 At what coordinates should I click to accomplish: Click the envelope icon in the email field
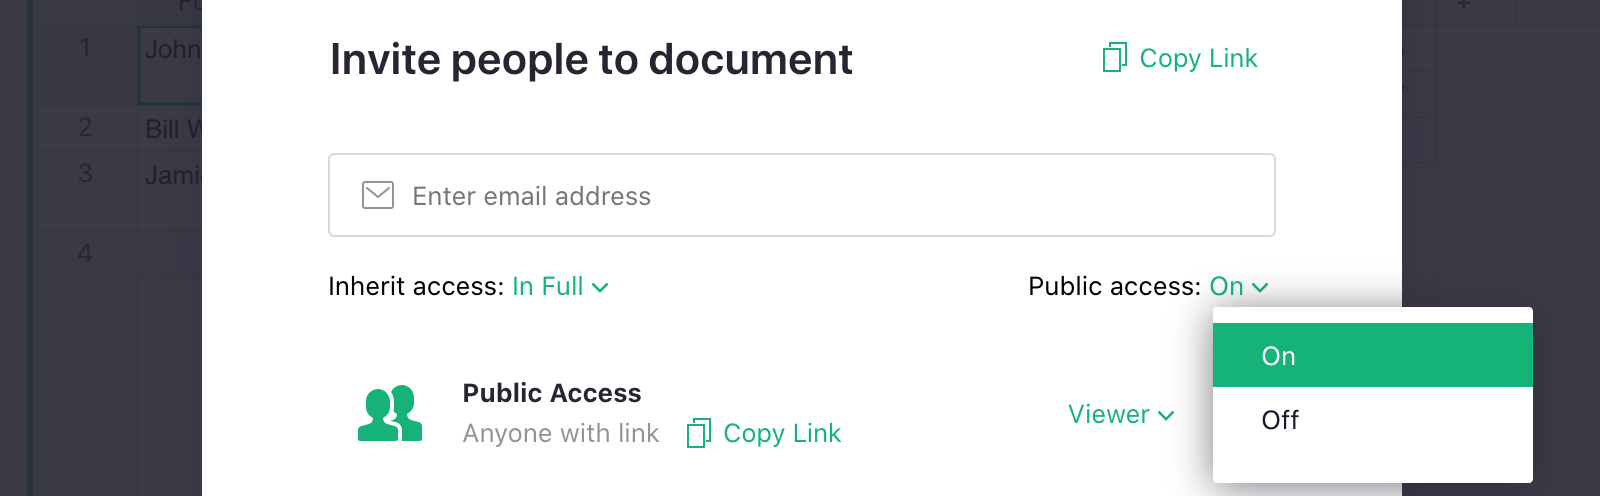(x=378, y=195)
